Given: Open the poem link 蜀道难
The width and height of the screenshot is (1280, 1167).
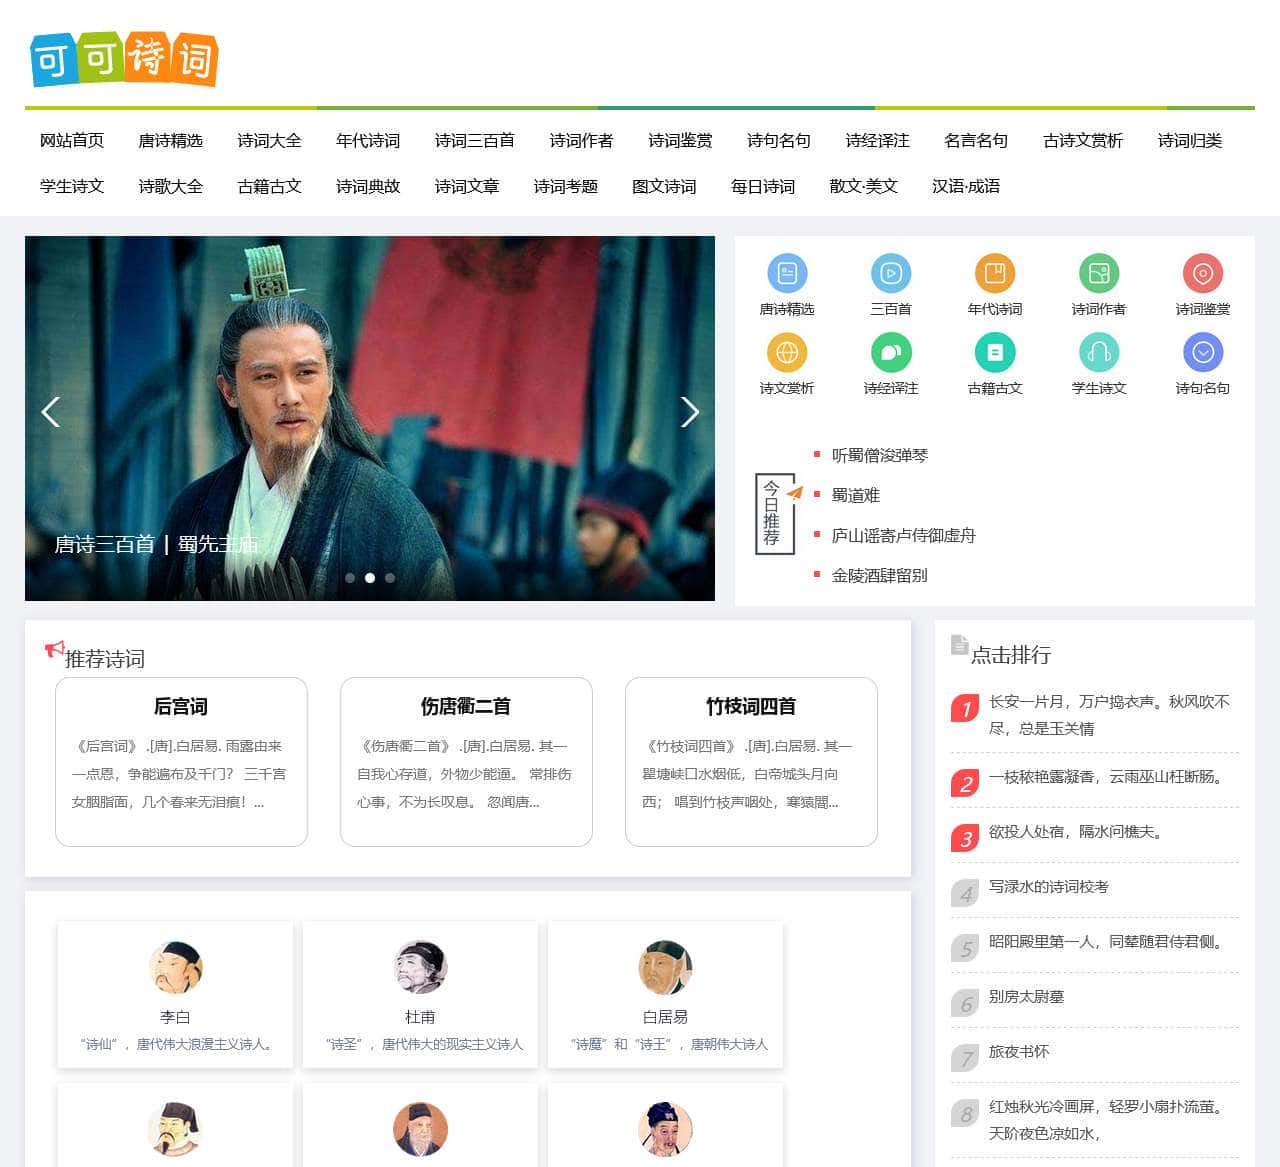Looking at the screenshot, I should click(x=855, y=495).
